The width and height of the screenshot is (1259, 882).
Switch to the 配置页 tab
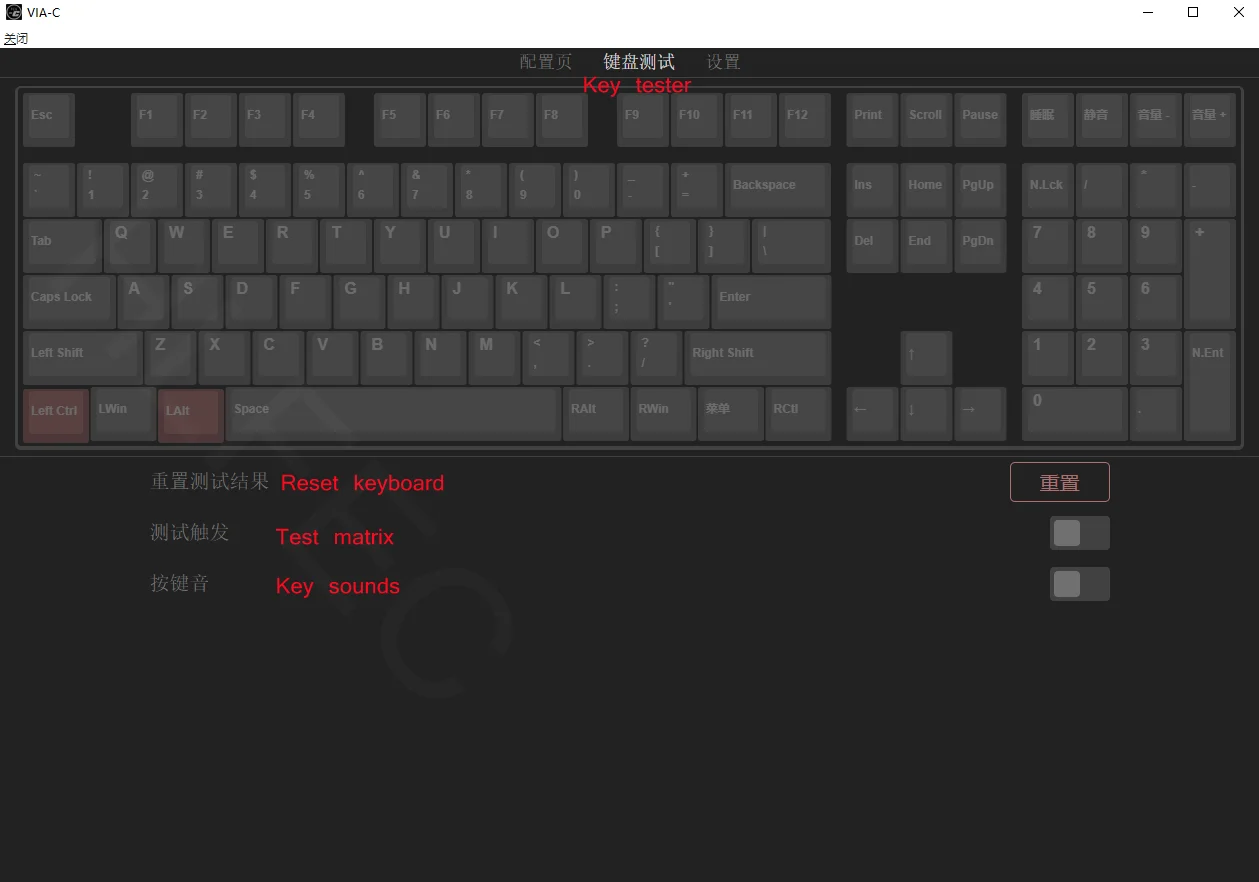pyautogui.click(x=546, y=62)
